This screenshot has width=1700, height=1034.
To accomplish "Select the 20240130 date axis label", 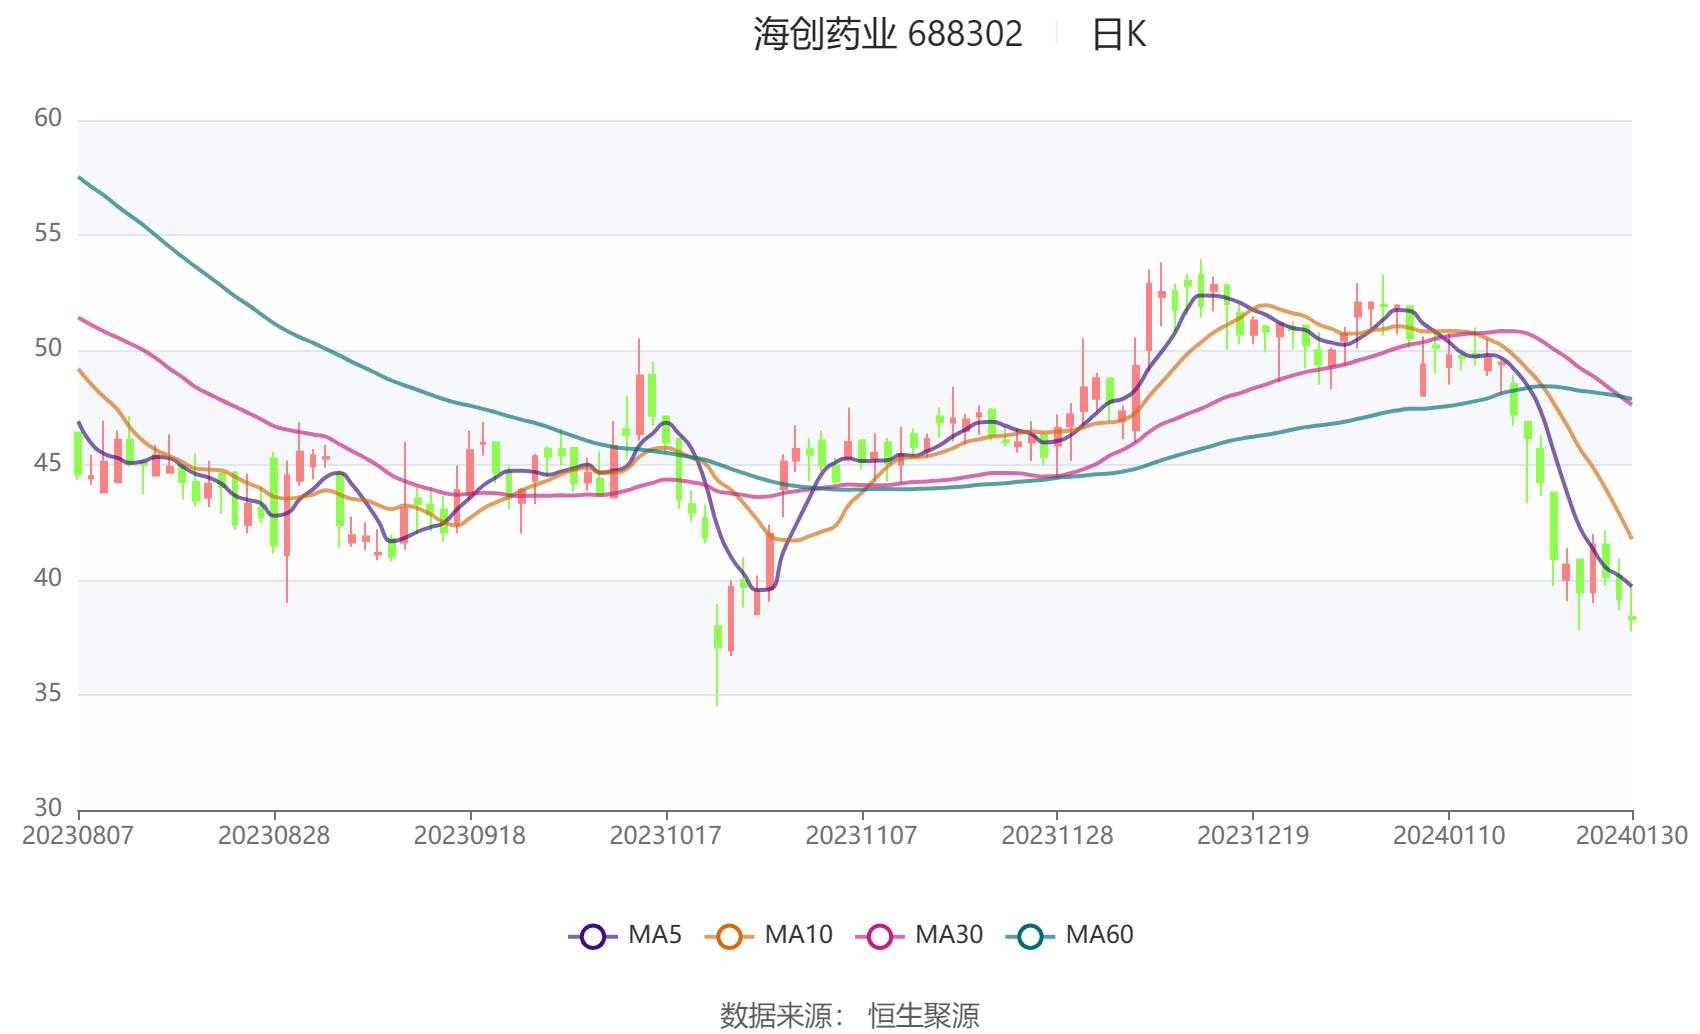I will 1632,836.
